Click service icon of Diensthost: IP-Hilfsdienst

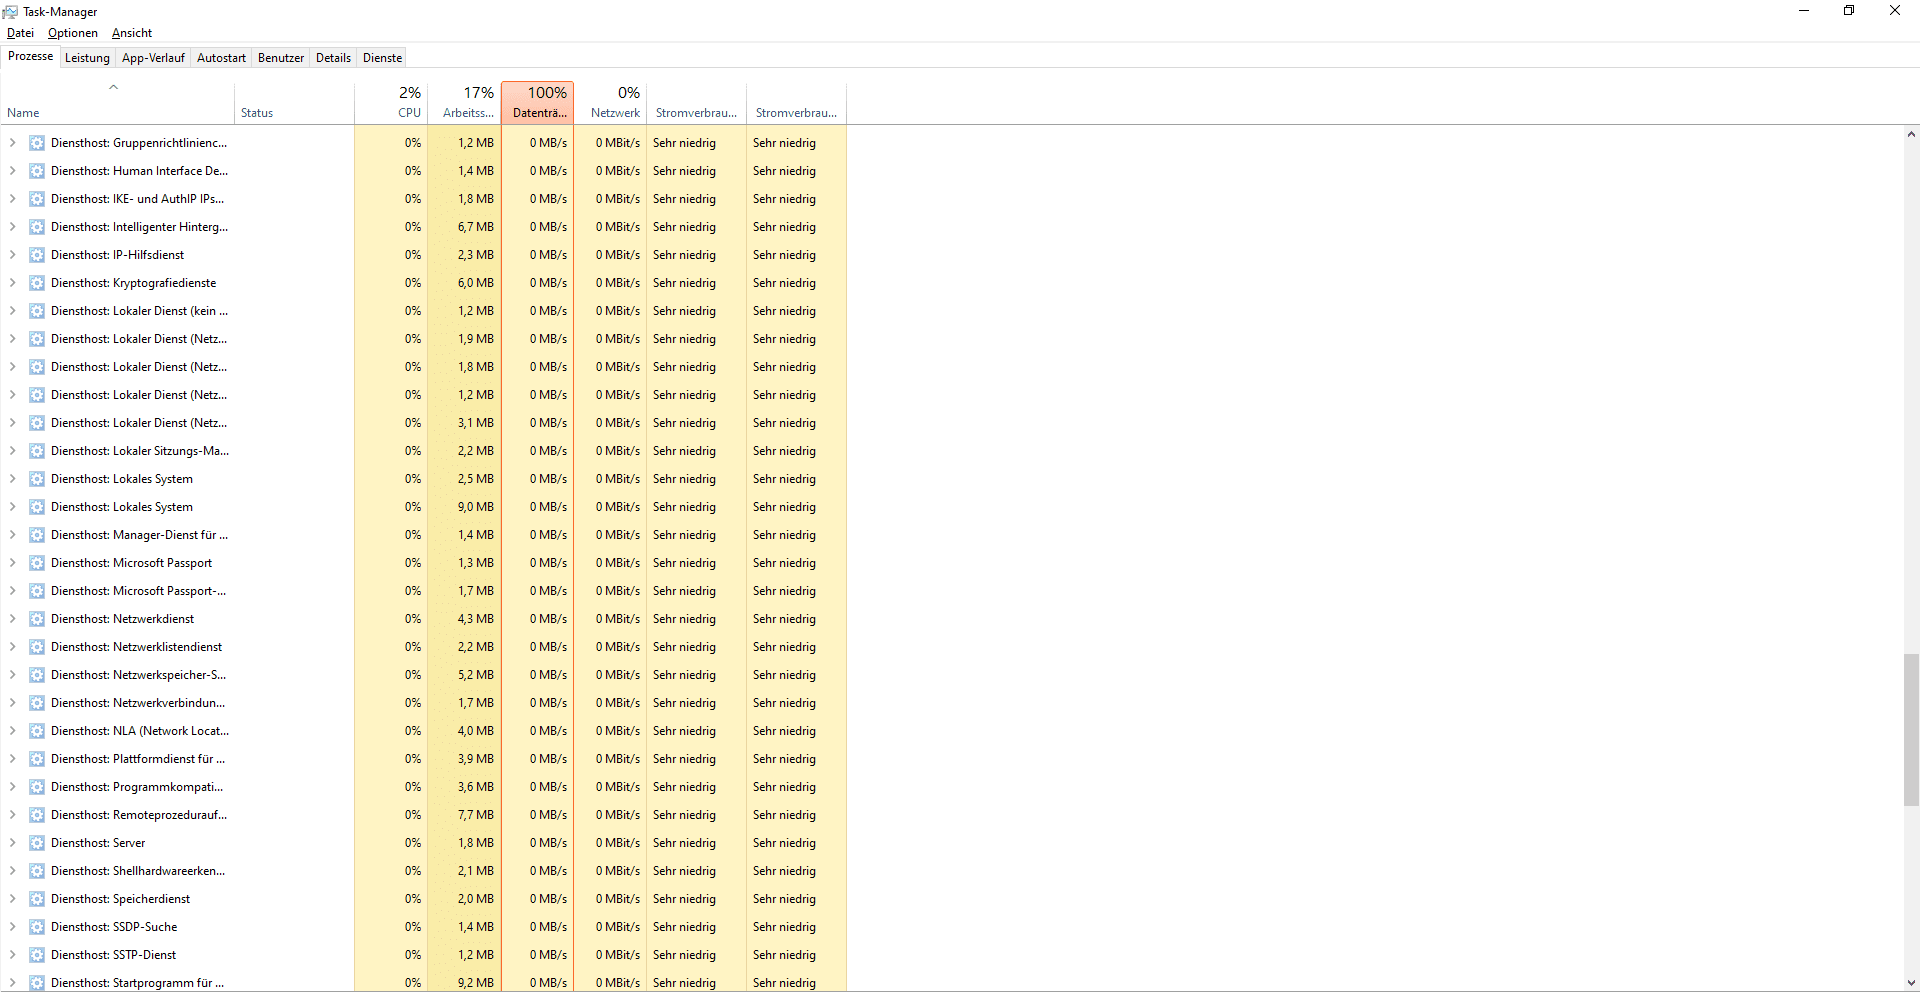tap(37, 255)
